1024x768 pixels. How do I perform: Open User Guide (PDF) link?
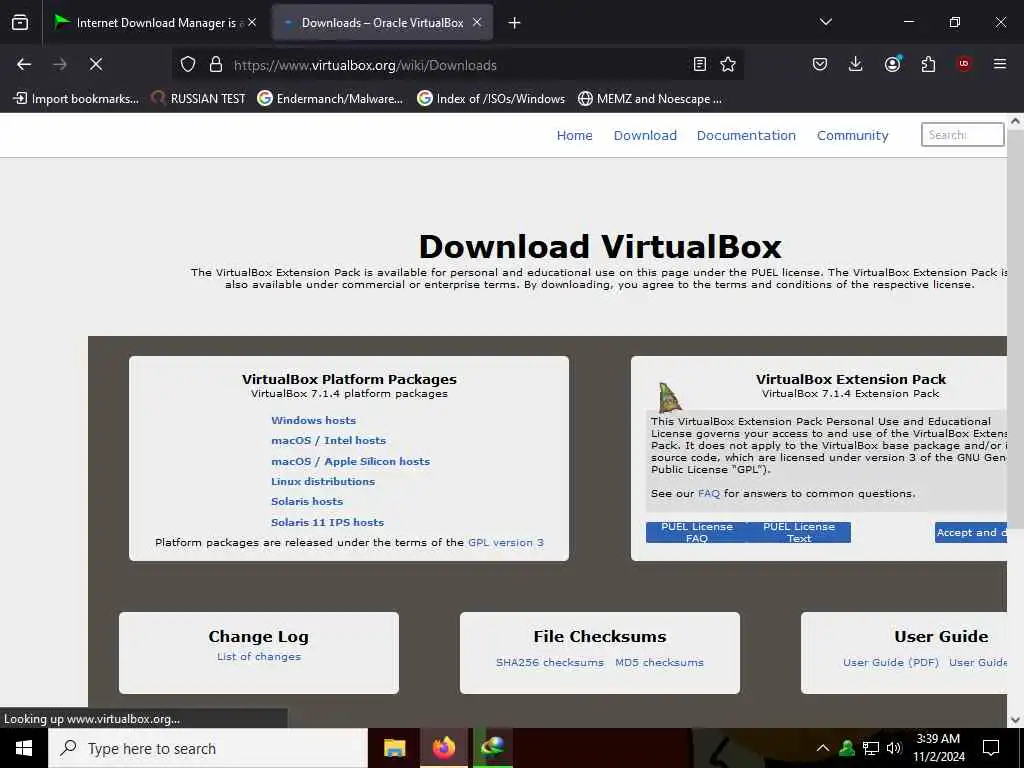click(x=891, y=663)
